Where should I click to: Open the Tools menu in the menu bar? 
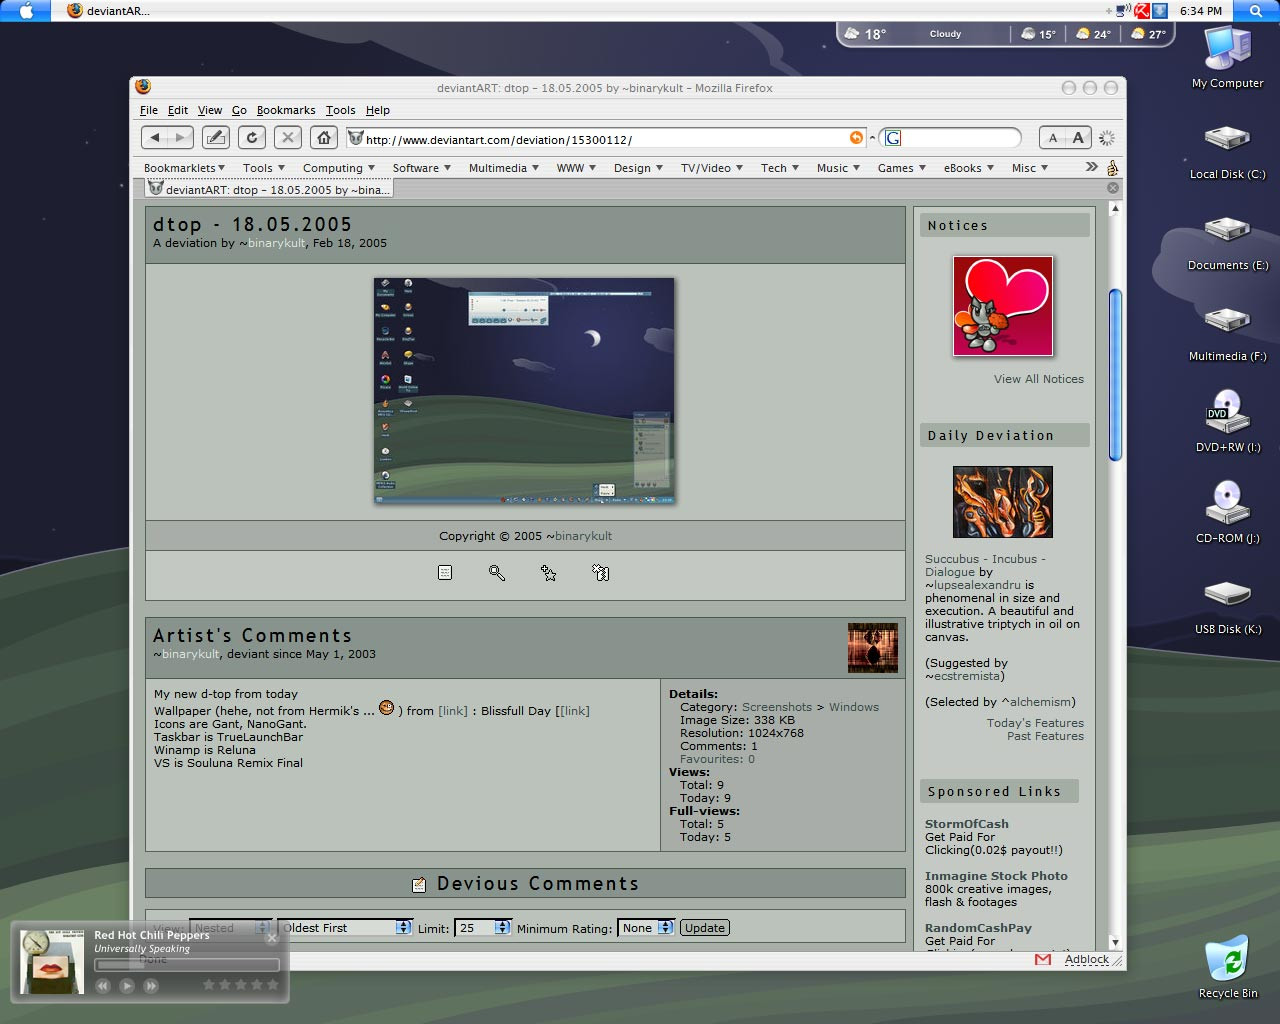(340, 110)
